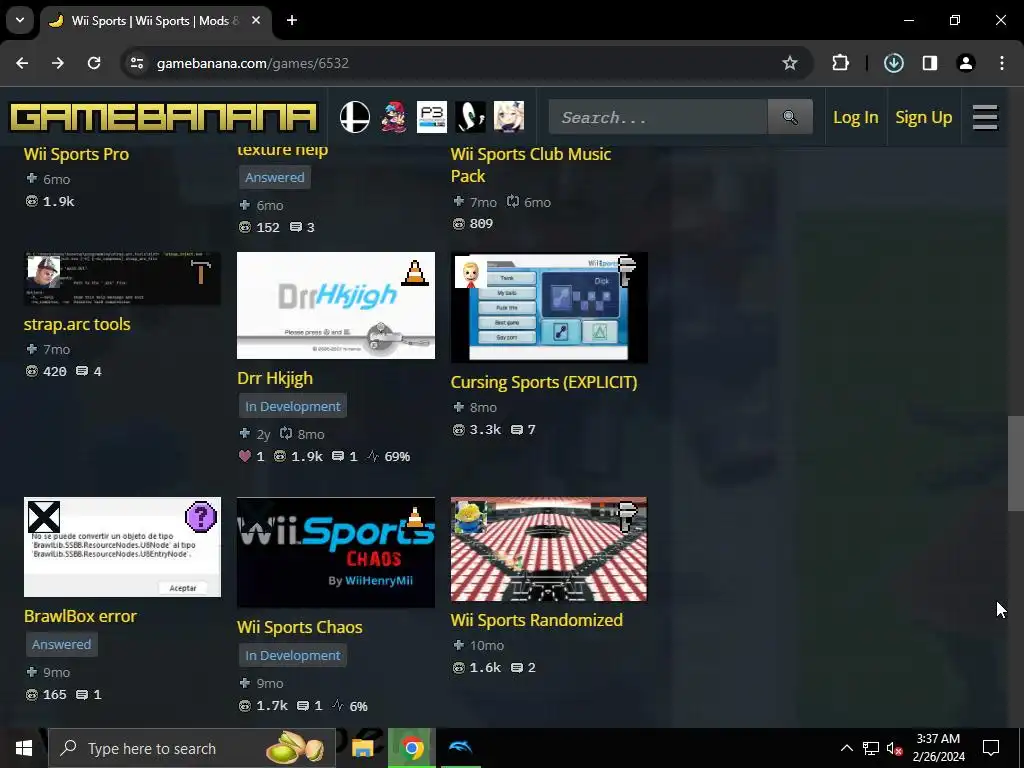Click the Answered tag under BrawlBox error

[61, 644]
